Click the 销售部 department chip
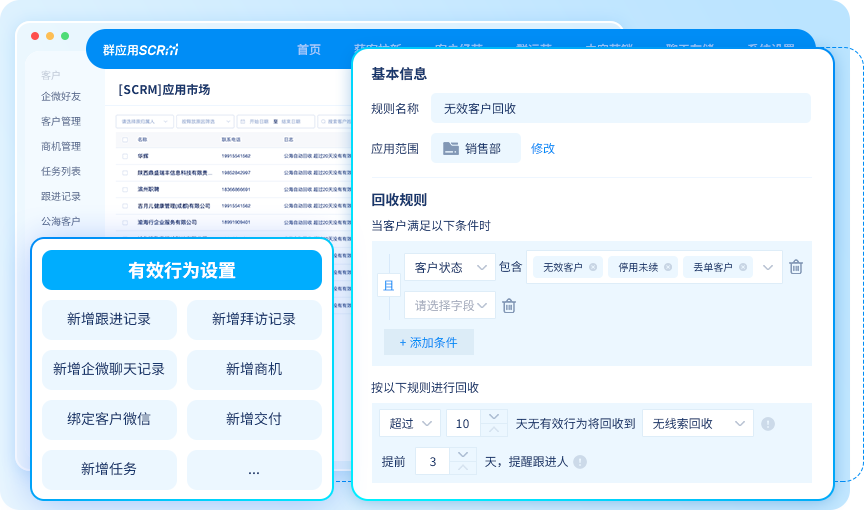Viewport: 864px width, 510px height. (476, 148)
